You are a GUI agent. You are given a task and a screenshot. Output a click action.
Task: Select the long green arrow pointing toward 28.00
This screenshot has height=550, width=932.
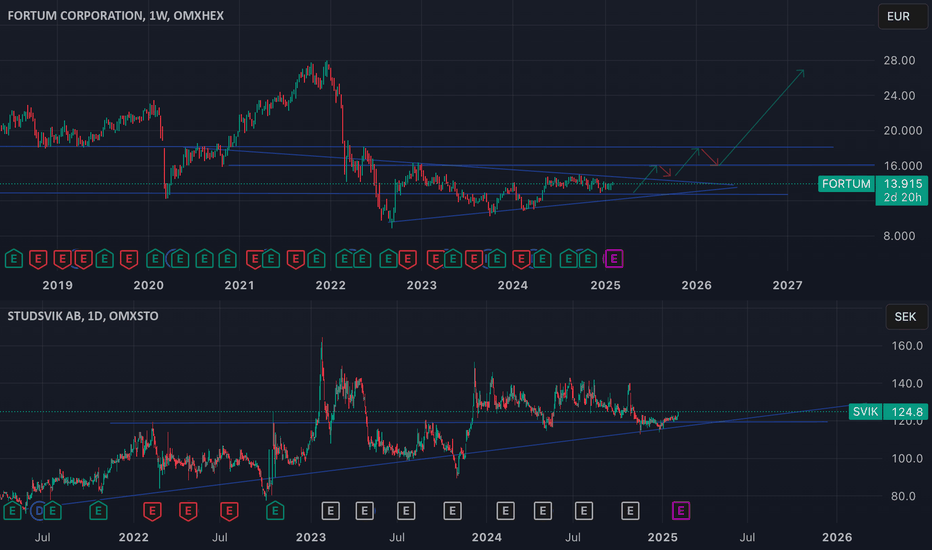coord(762,117)
